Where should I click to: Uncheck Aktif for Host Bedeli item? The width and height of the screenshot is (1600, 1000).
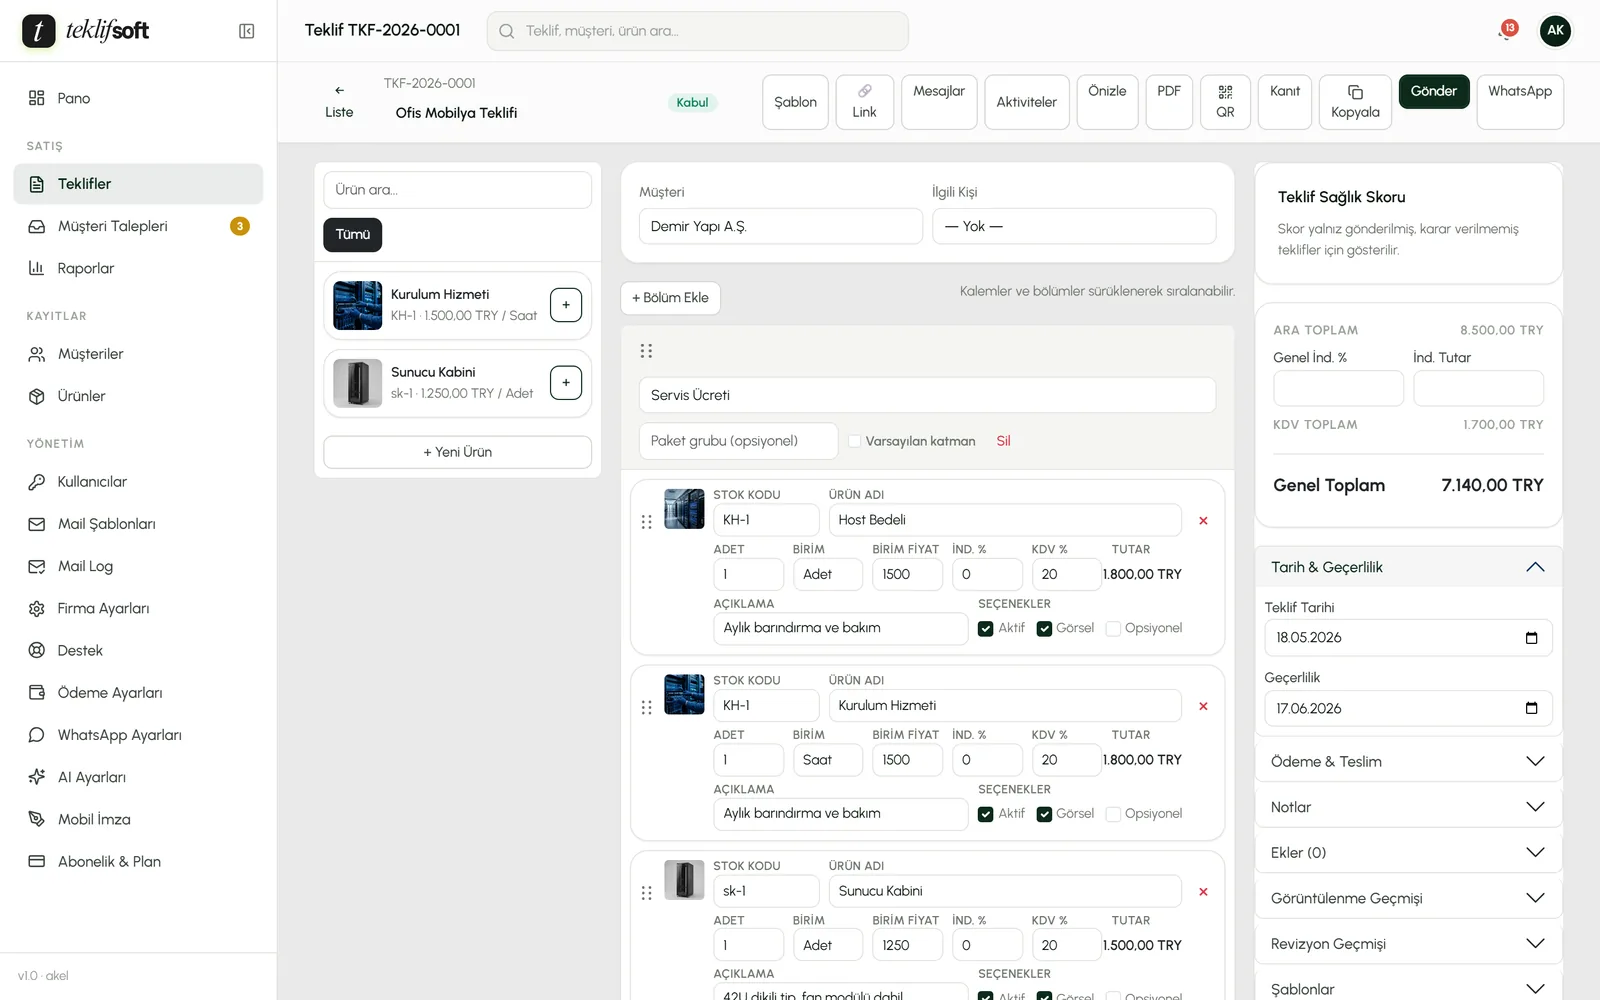point(986,629)
